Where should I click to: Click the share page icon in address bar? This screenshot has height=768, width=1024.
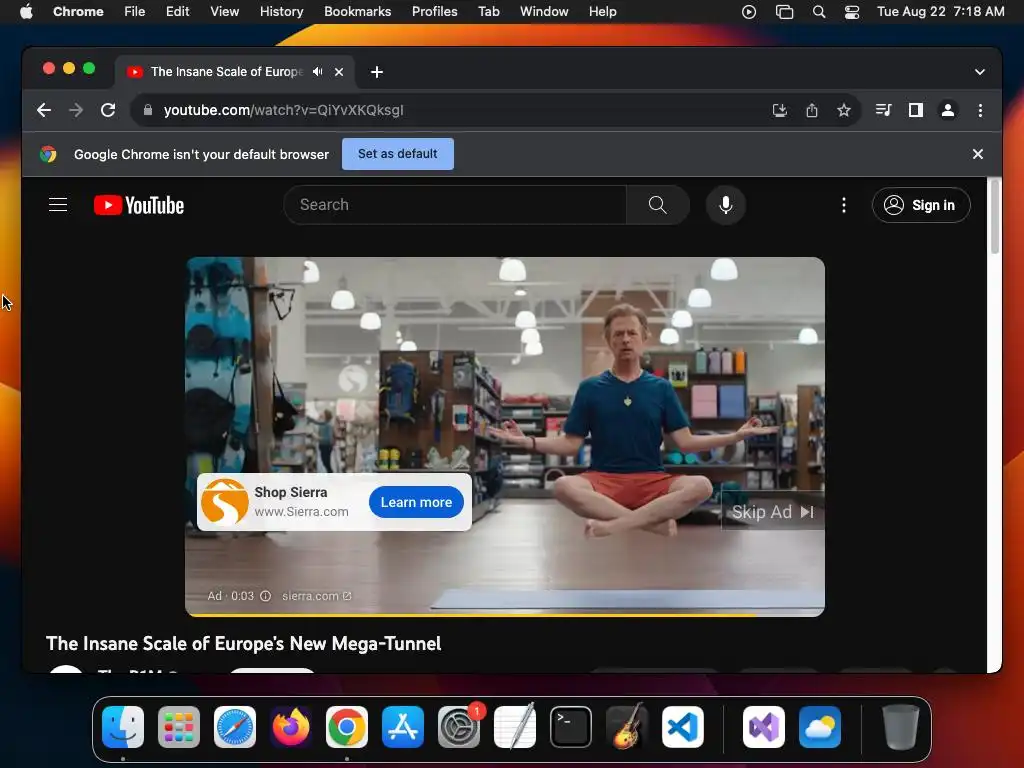(x=812, y=110)
